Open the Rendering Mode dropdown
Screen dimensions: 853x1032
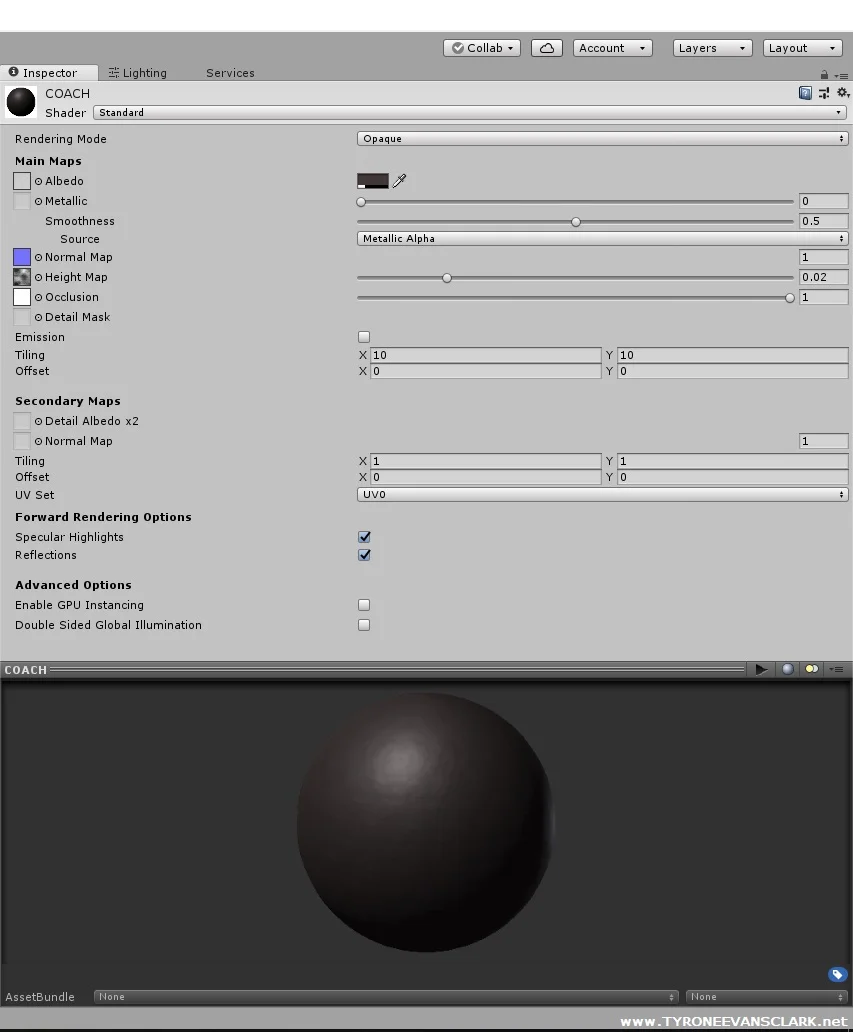click(601, 138)
